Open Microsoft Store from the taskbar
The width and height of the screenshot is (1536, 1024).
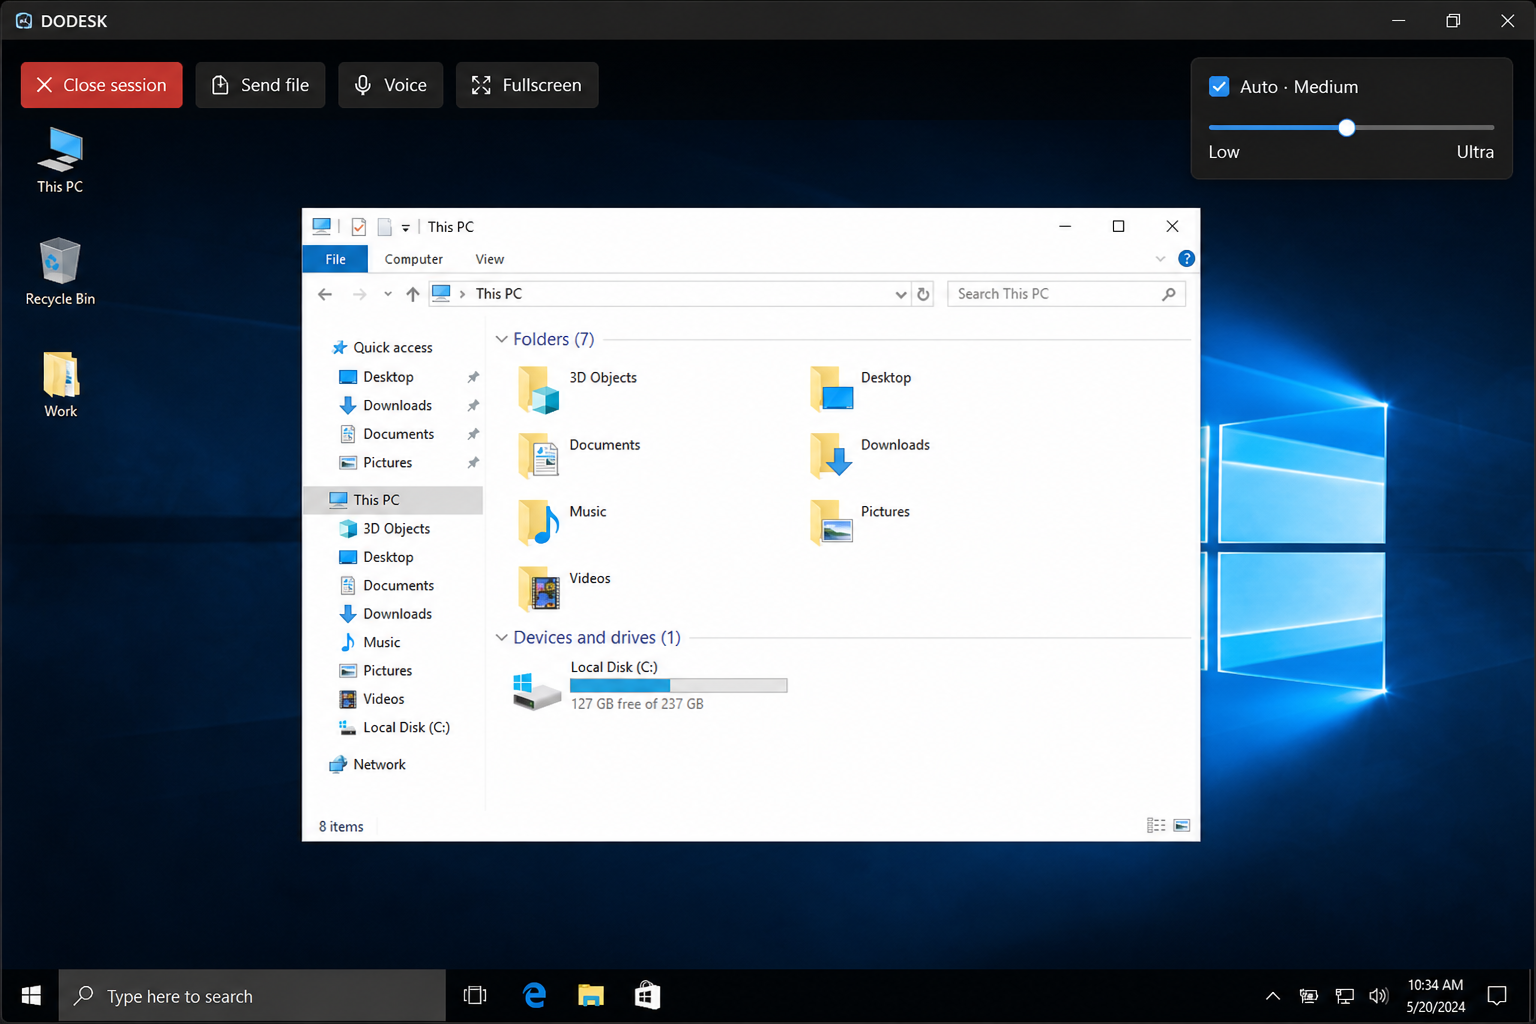click(x=647, y=996)
